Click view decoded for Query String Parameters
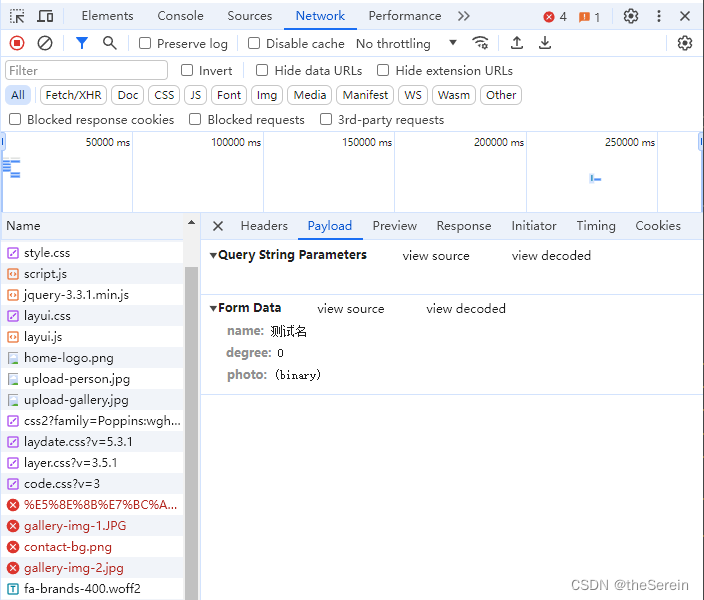This screenshot has width=704, height=600. pyautogui.click(x=551, y=256)
